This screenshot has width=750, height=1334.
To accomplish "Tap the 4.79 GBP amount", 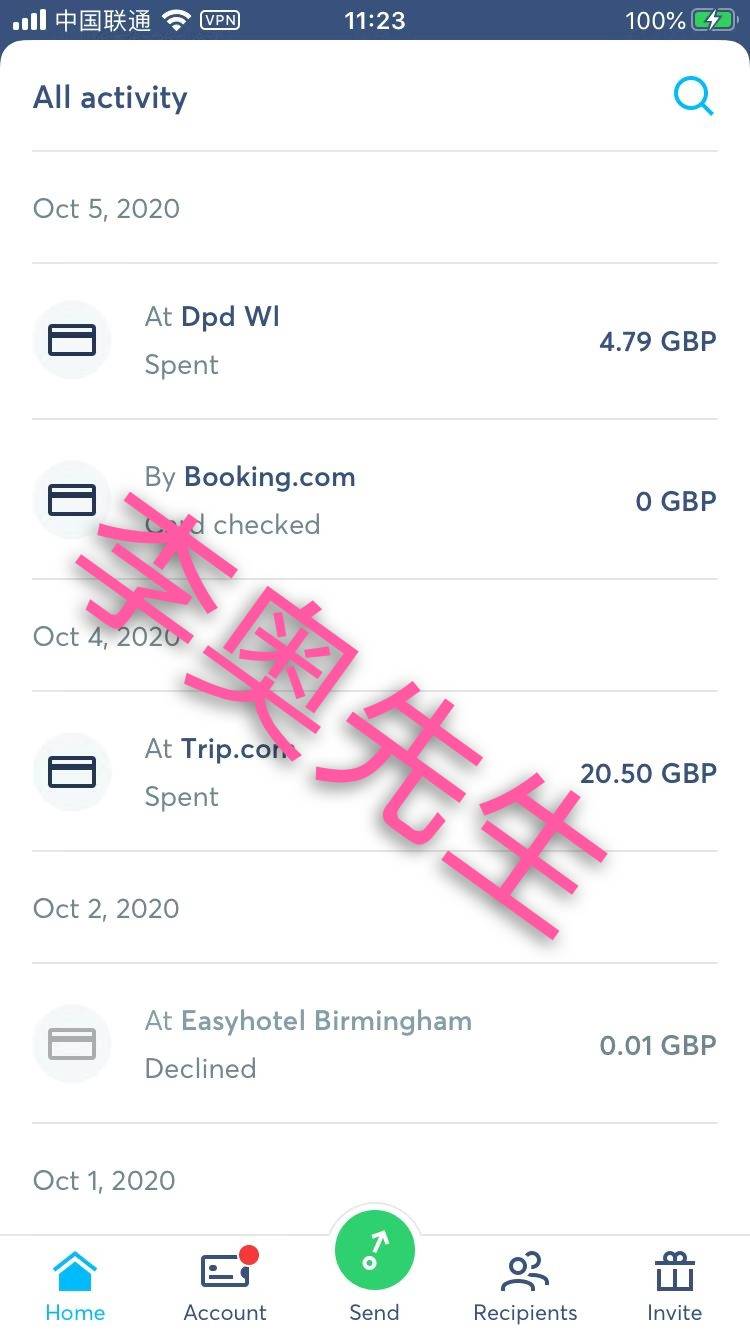I will [x=658, y=341].
